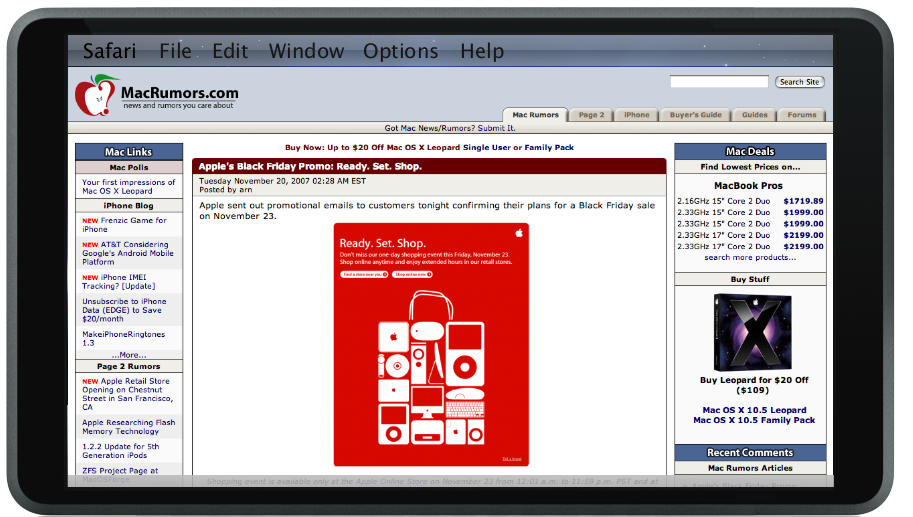Open Your first impressions of Leopard poll
The width and height of the screenshot is (913, 517).
pos(128,186)
